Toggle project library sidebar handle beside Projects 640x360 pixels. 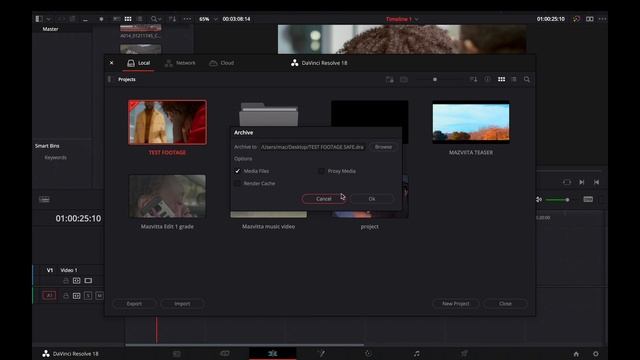click(x=109, y=79)
